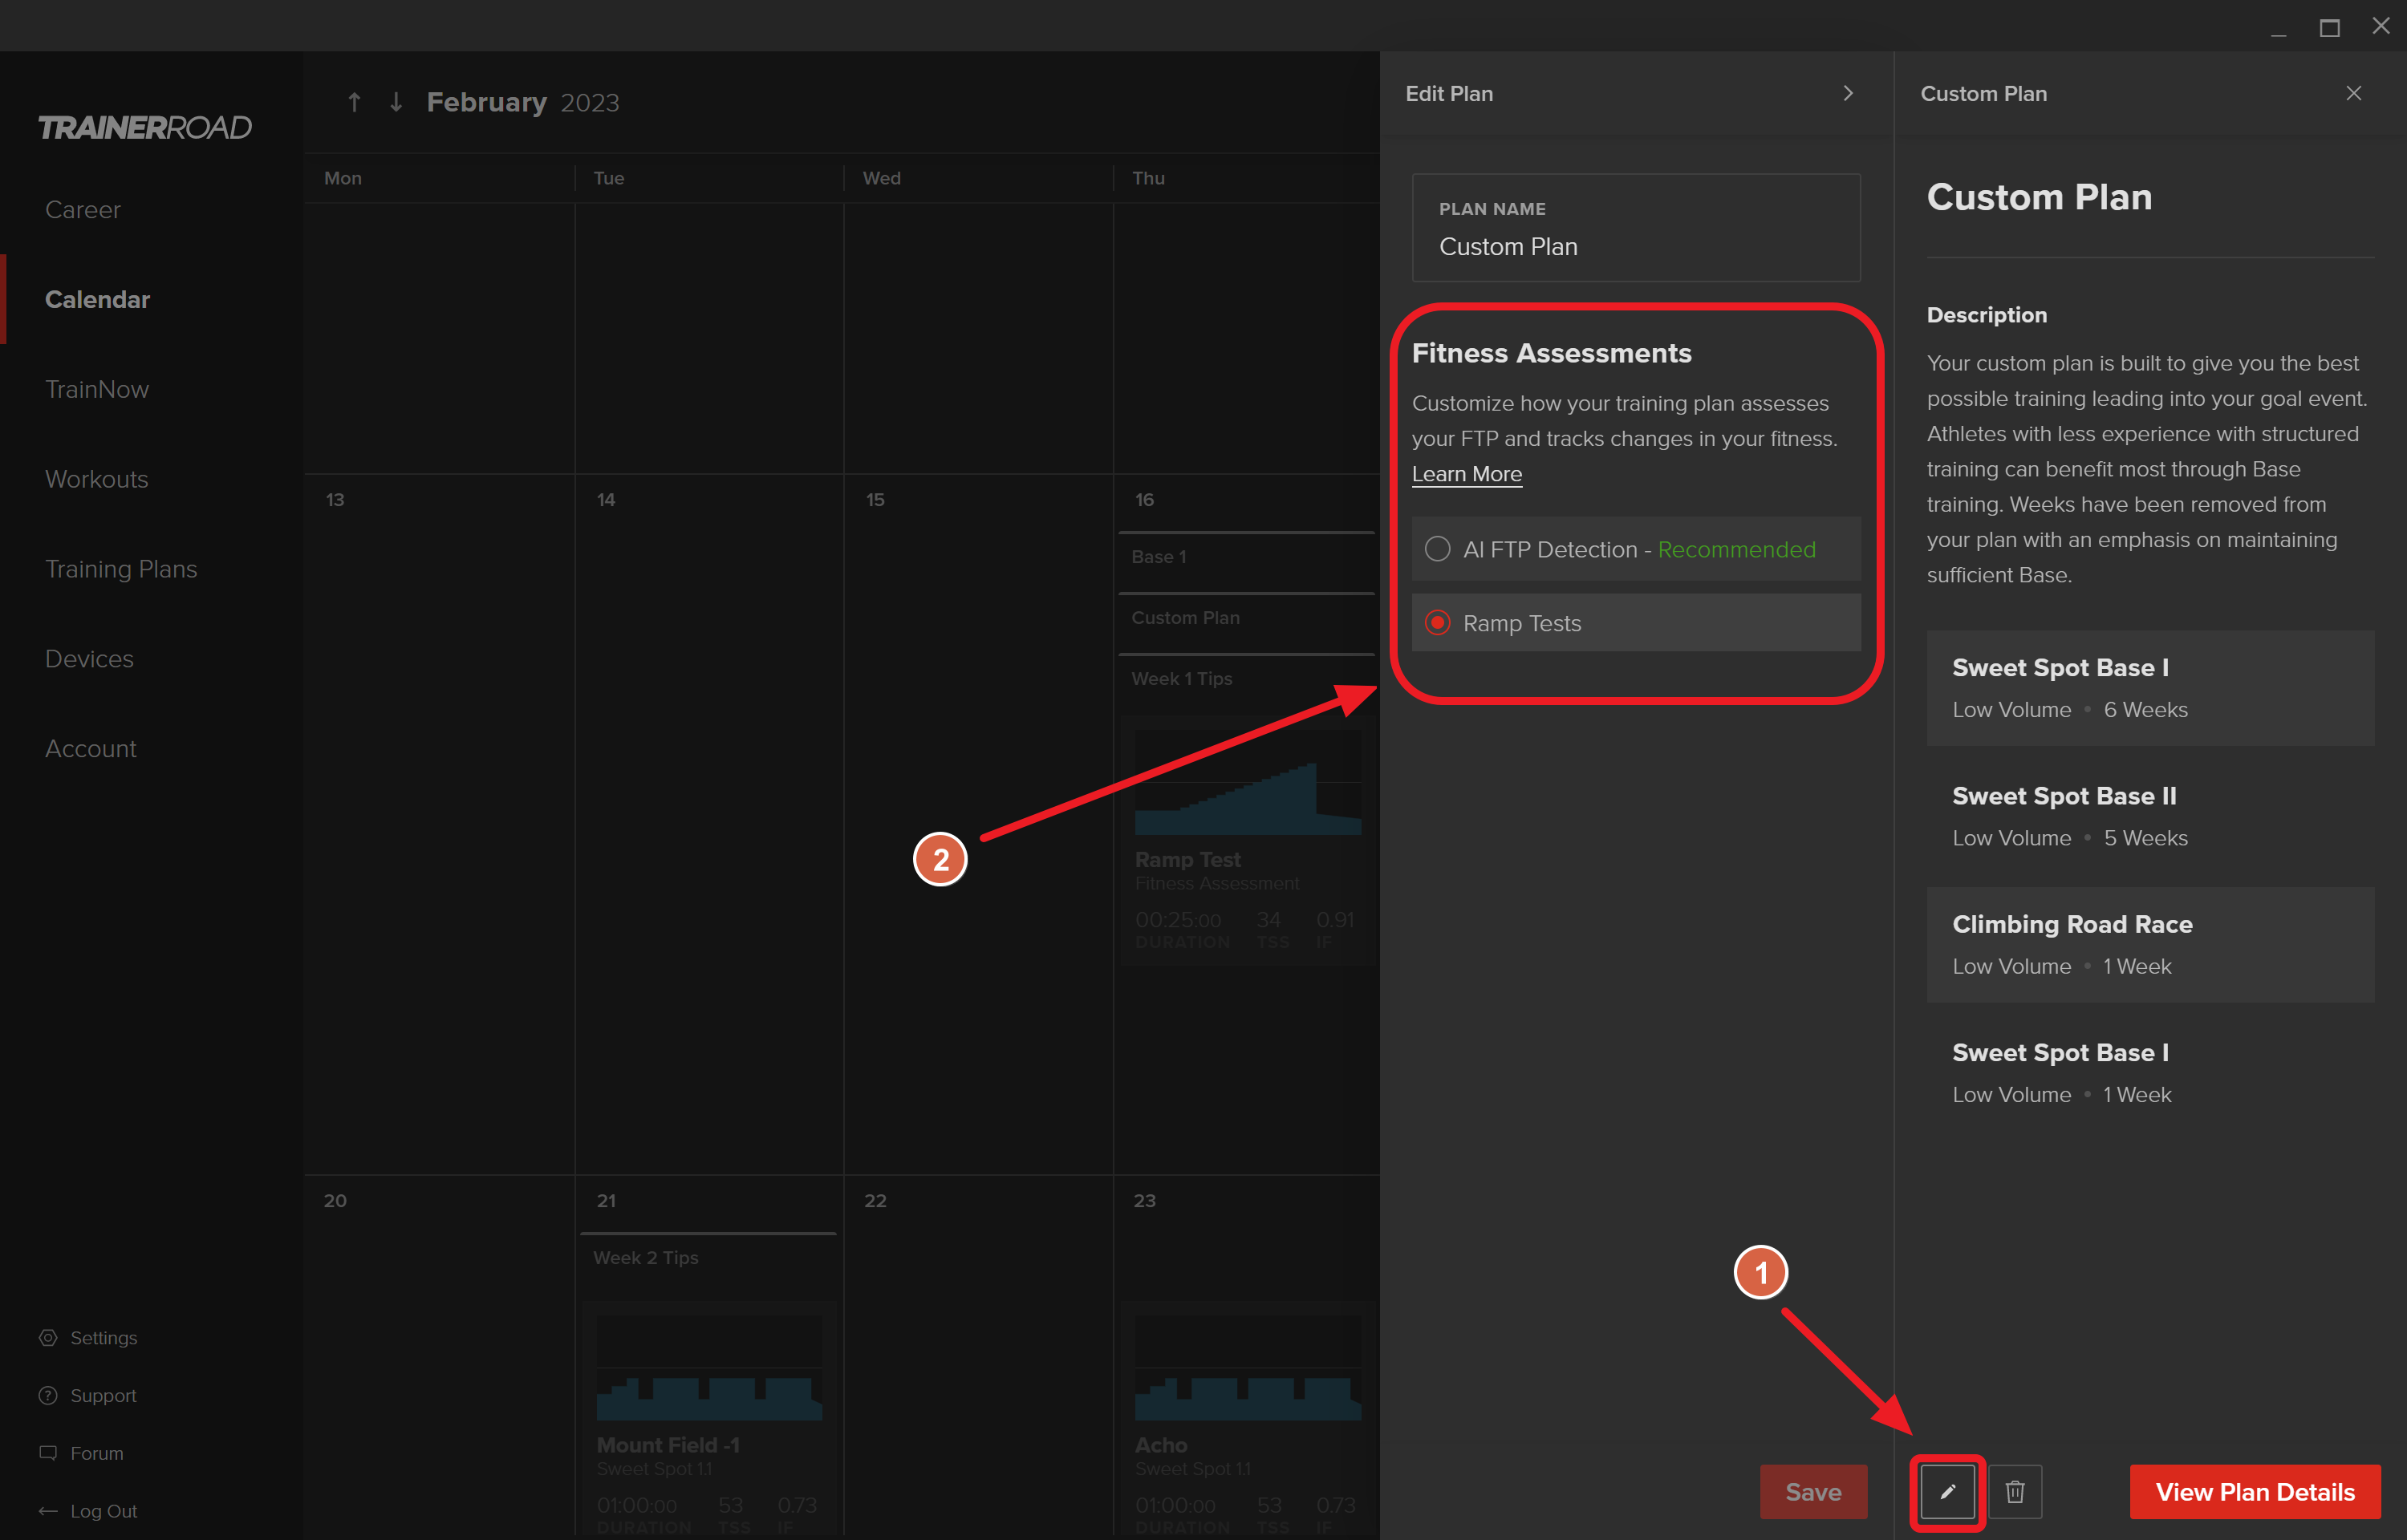Click the pencil edit plan icon

(x=1947, y=1491)
